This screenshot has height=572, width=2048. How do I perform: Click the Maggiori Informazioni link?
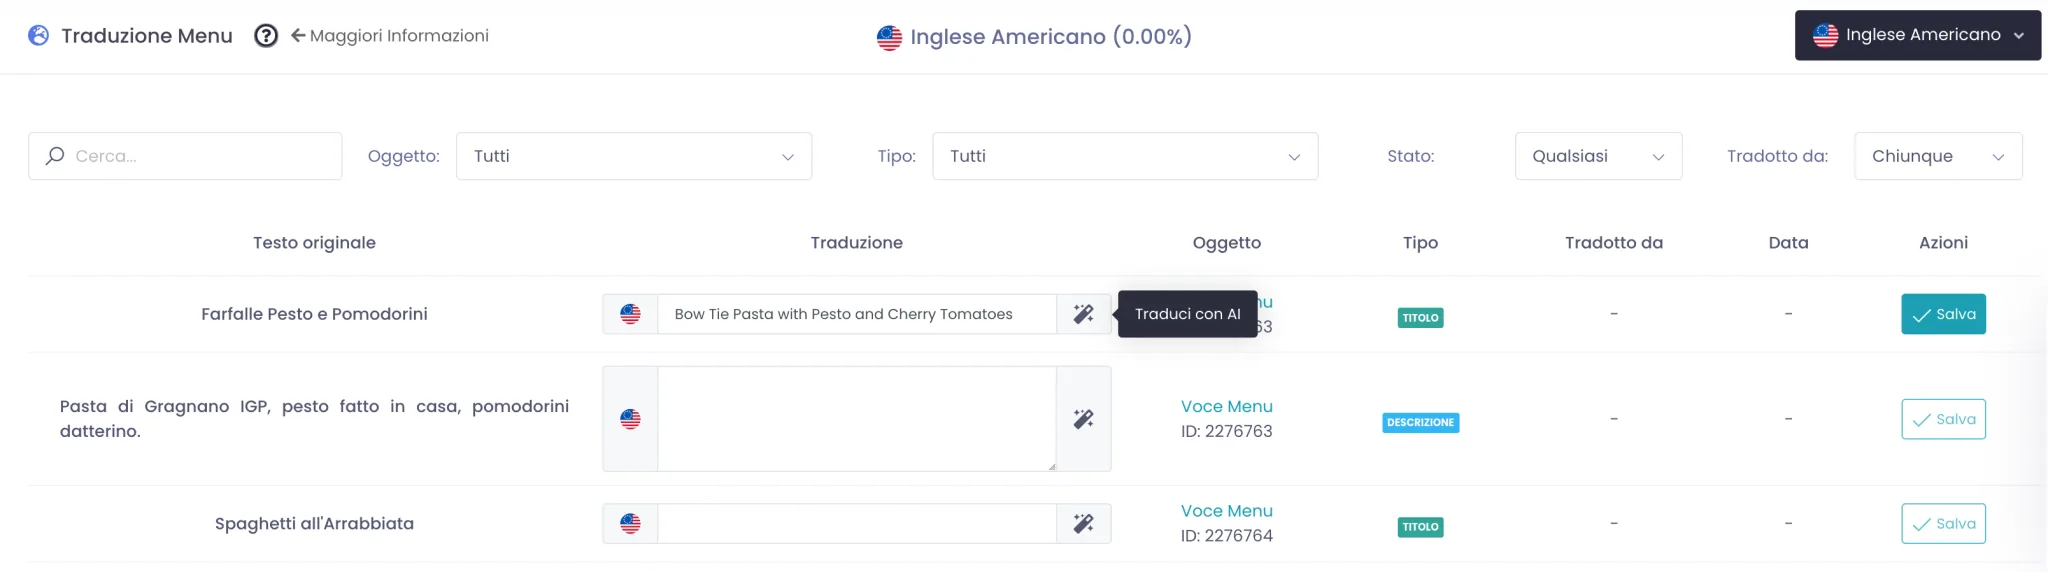tap(399, 36)
